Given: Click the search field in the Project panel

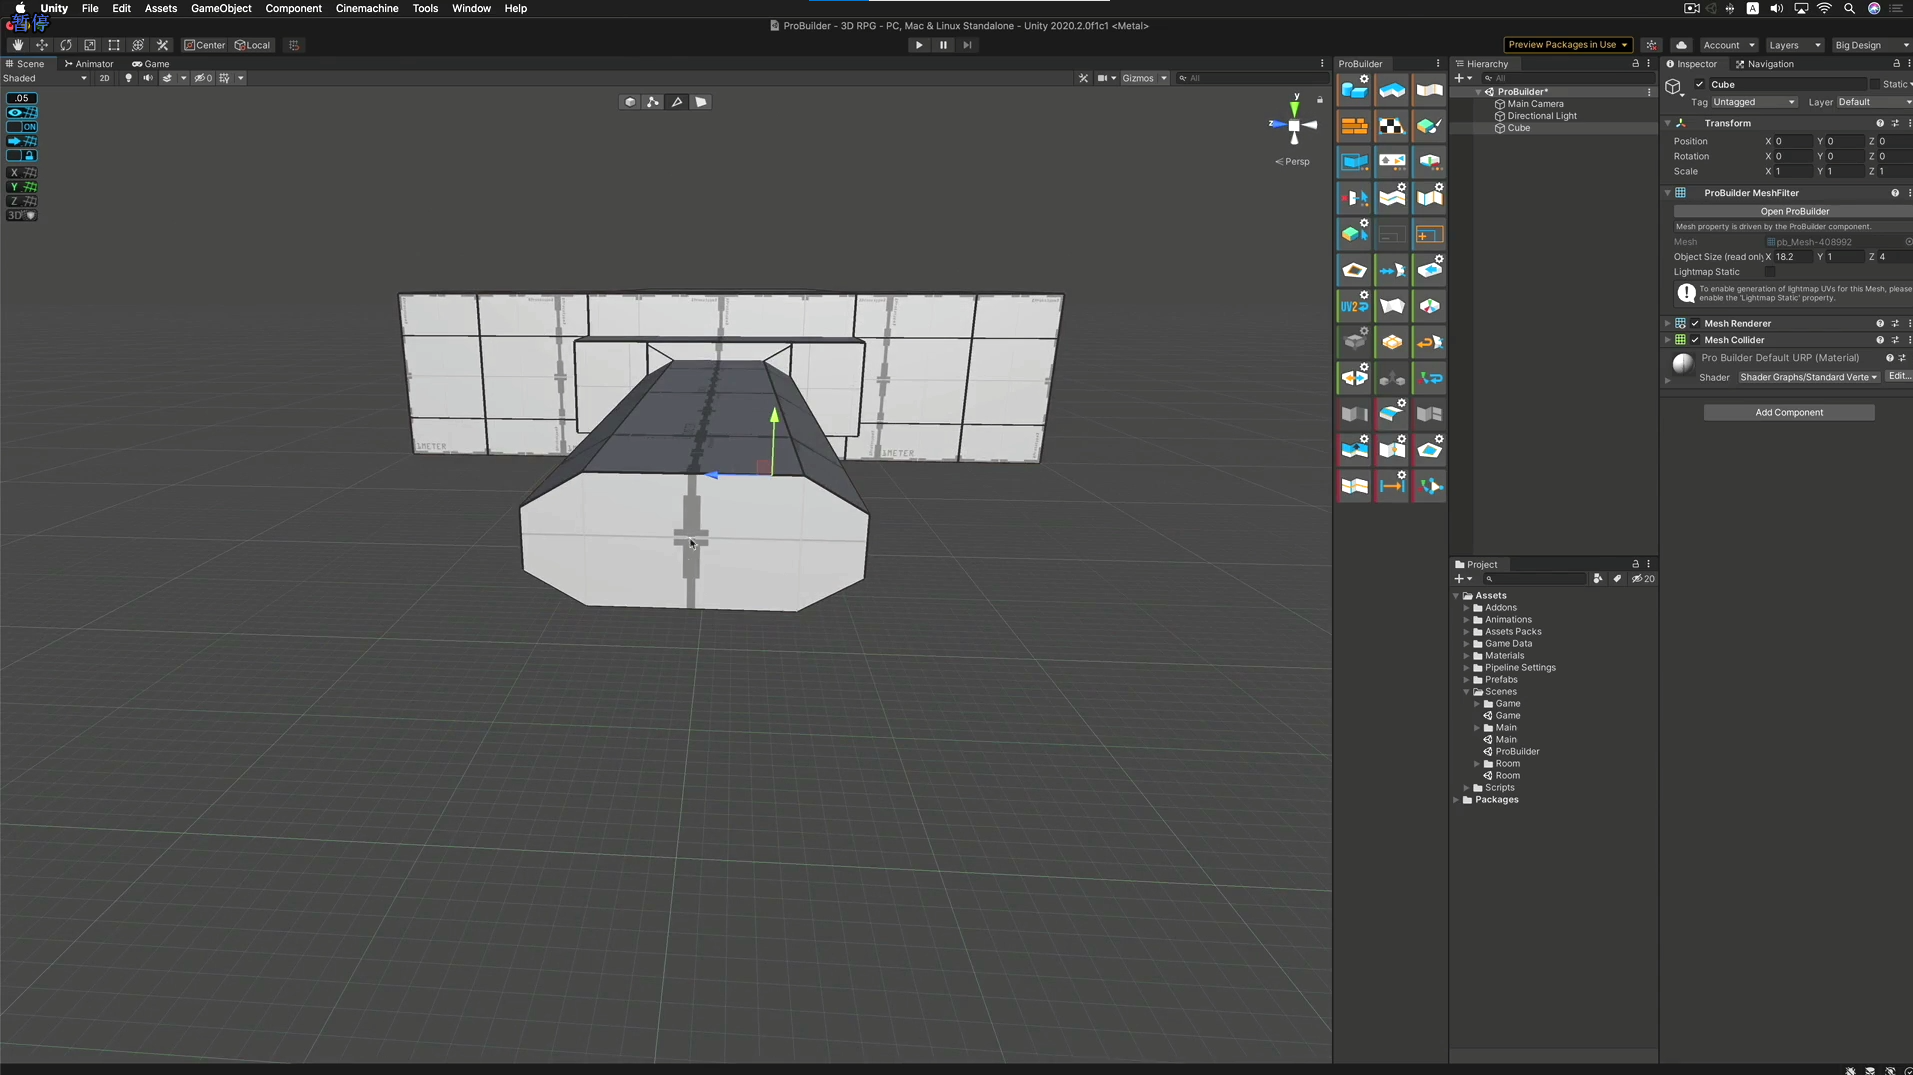Looking at the screenshot, I should [1535, 579].
